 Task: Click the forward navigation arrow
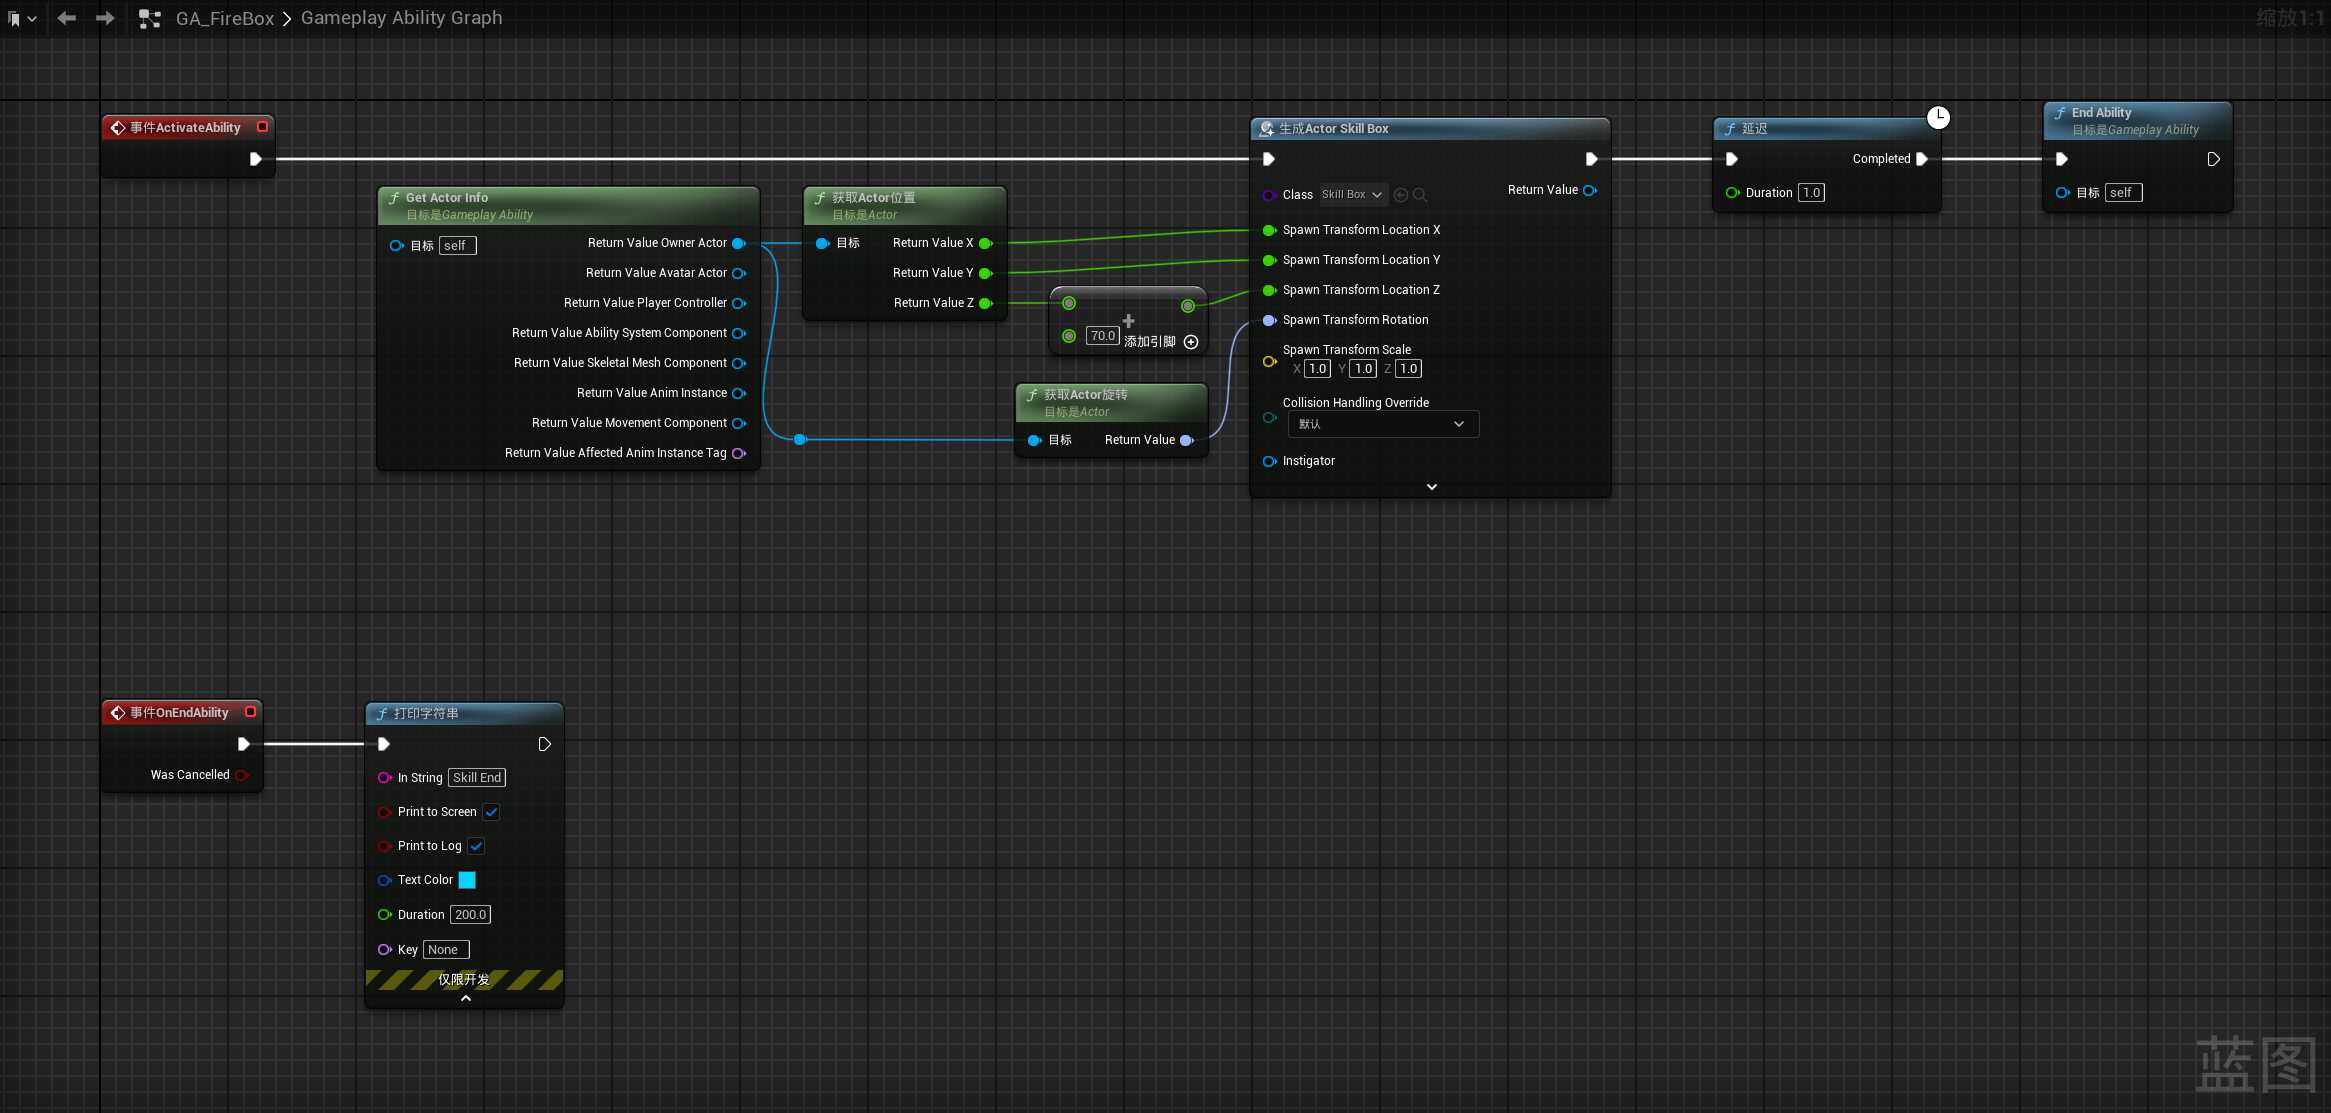[x=105, y=18]
